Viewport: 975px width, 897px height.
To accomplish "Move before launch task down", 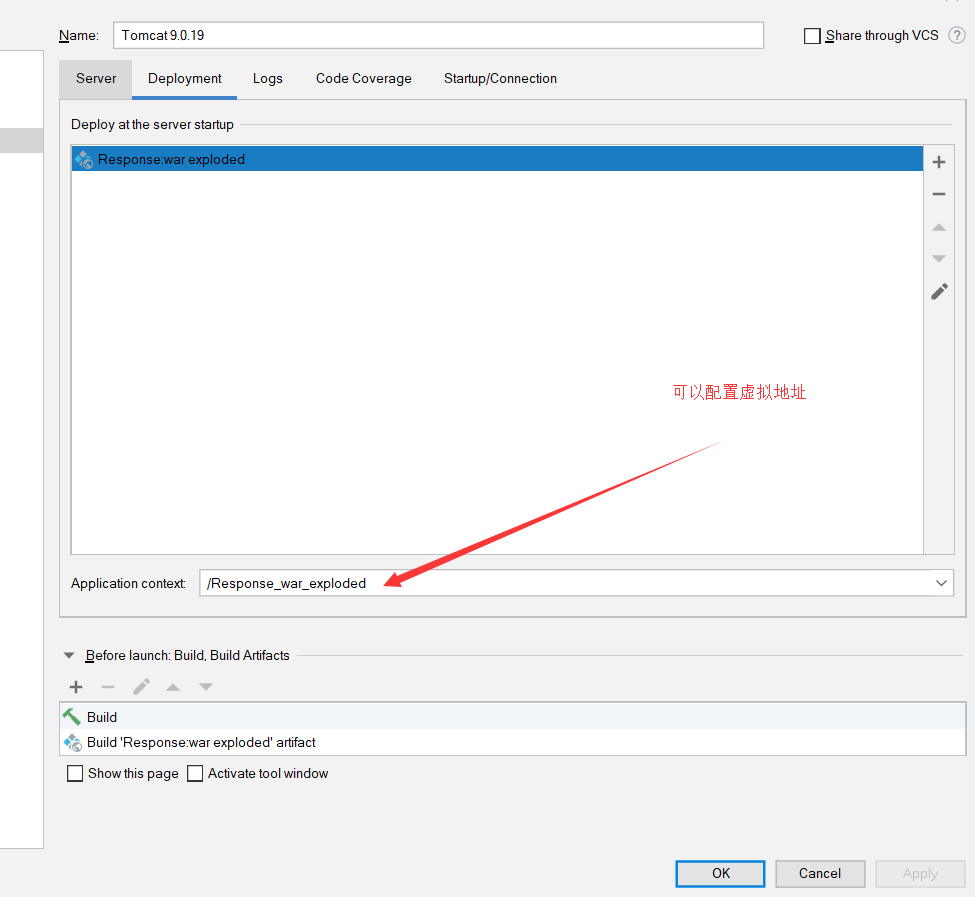I will pyautogui.click(x=206, y=687).
